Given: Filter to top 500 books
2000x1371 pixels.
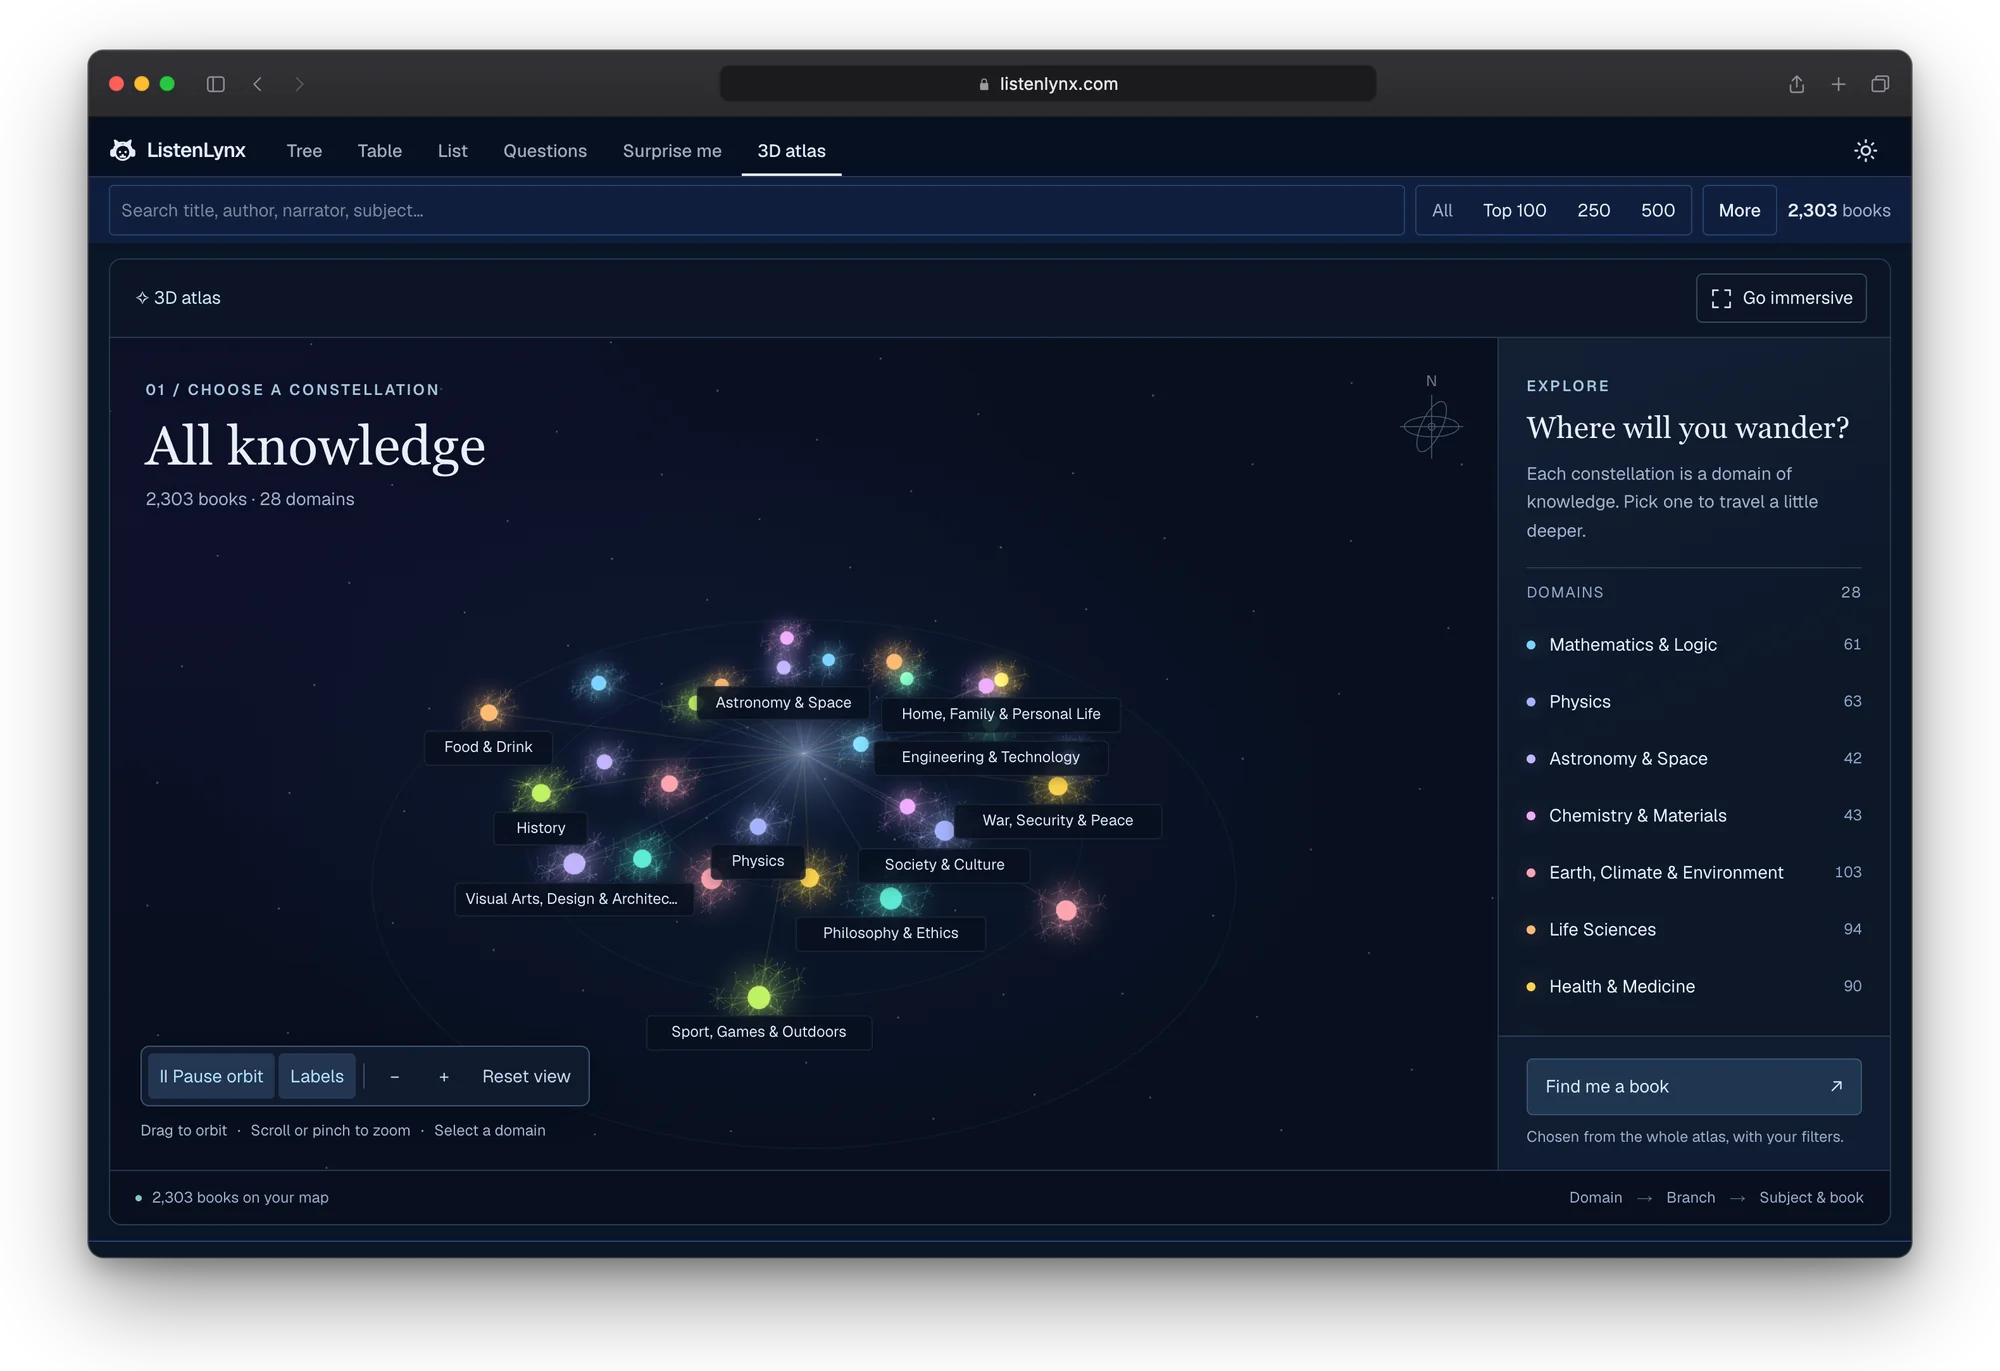Looking at the screenshot, I should 1657,210.
